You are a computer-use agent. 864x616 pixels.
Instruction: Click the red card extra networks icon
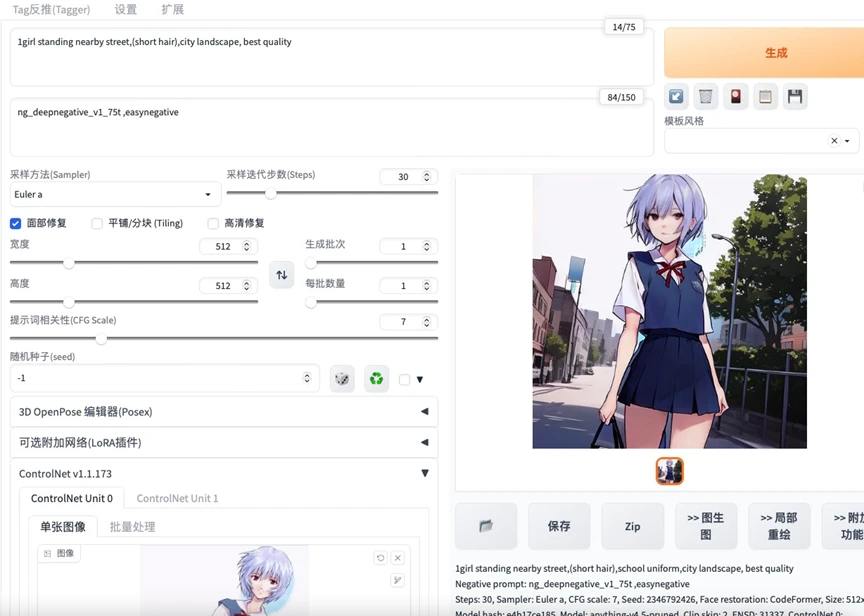(x=736, y=97)
